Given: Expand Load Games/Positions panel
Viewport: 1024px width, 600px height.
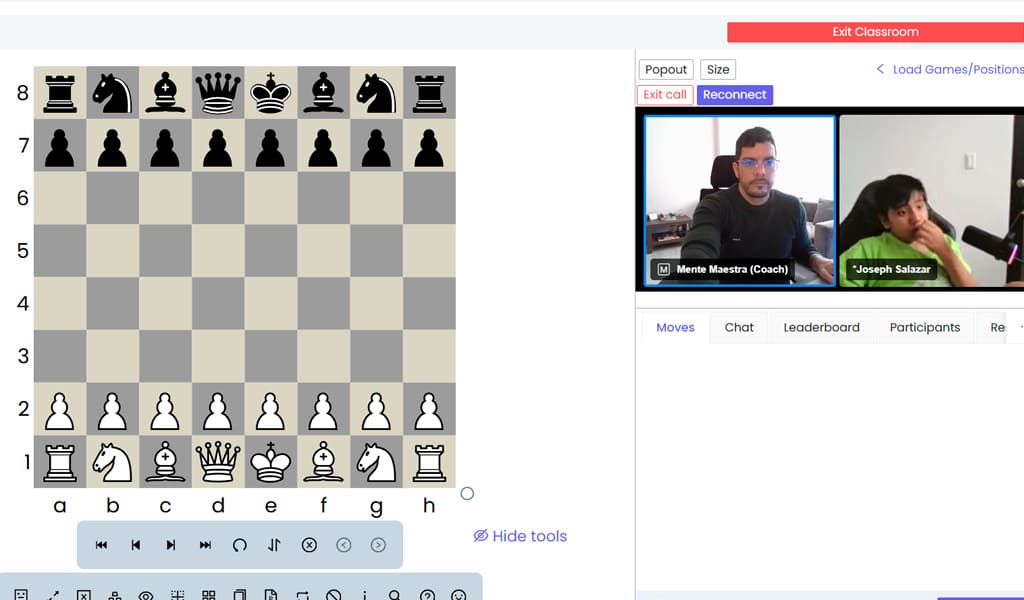Looking at the screenshot, I should click(x=950, y=69).
